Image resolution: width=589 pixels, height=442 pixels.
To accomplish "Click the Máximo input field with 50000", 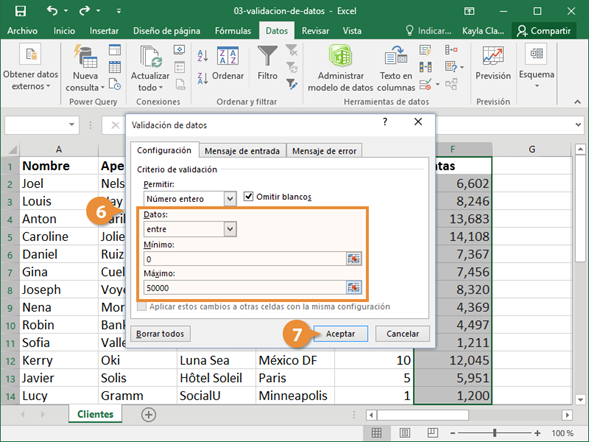I will coord(245,288).
